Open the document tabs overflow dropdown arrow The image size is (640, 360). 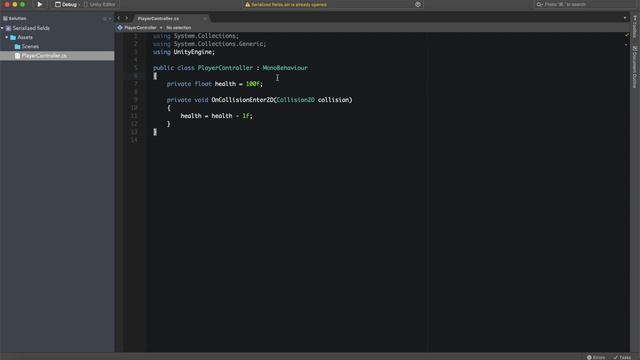(624, 18)
